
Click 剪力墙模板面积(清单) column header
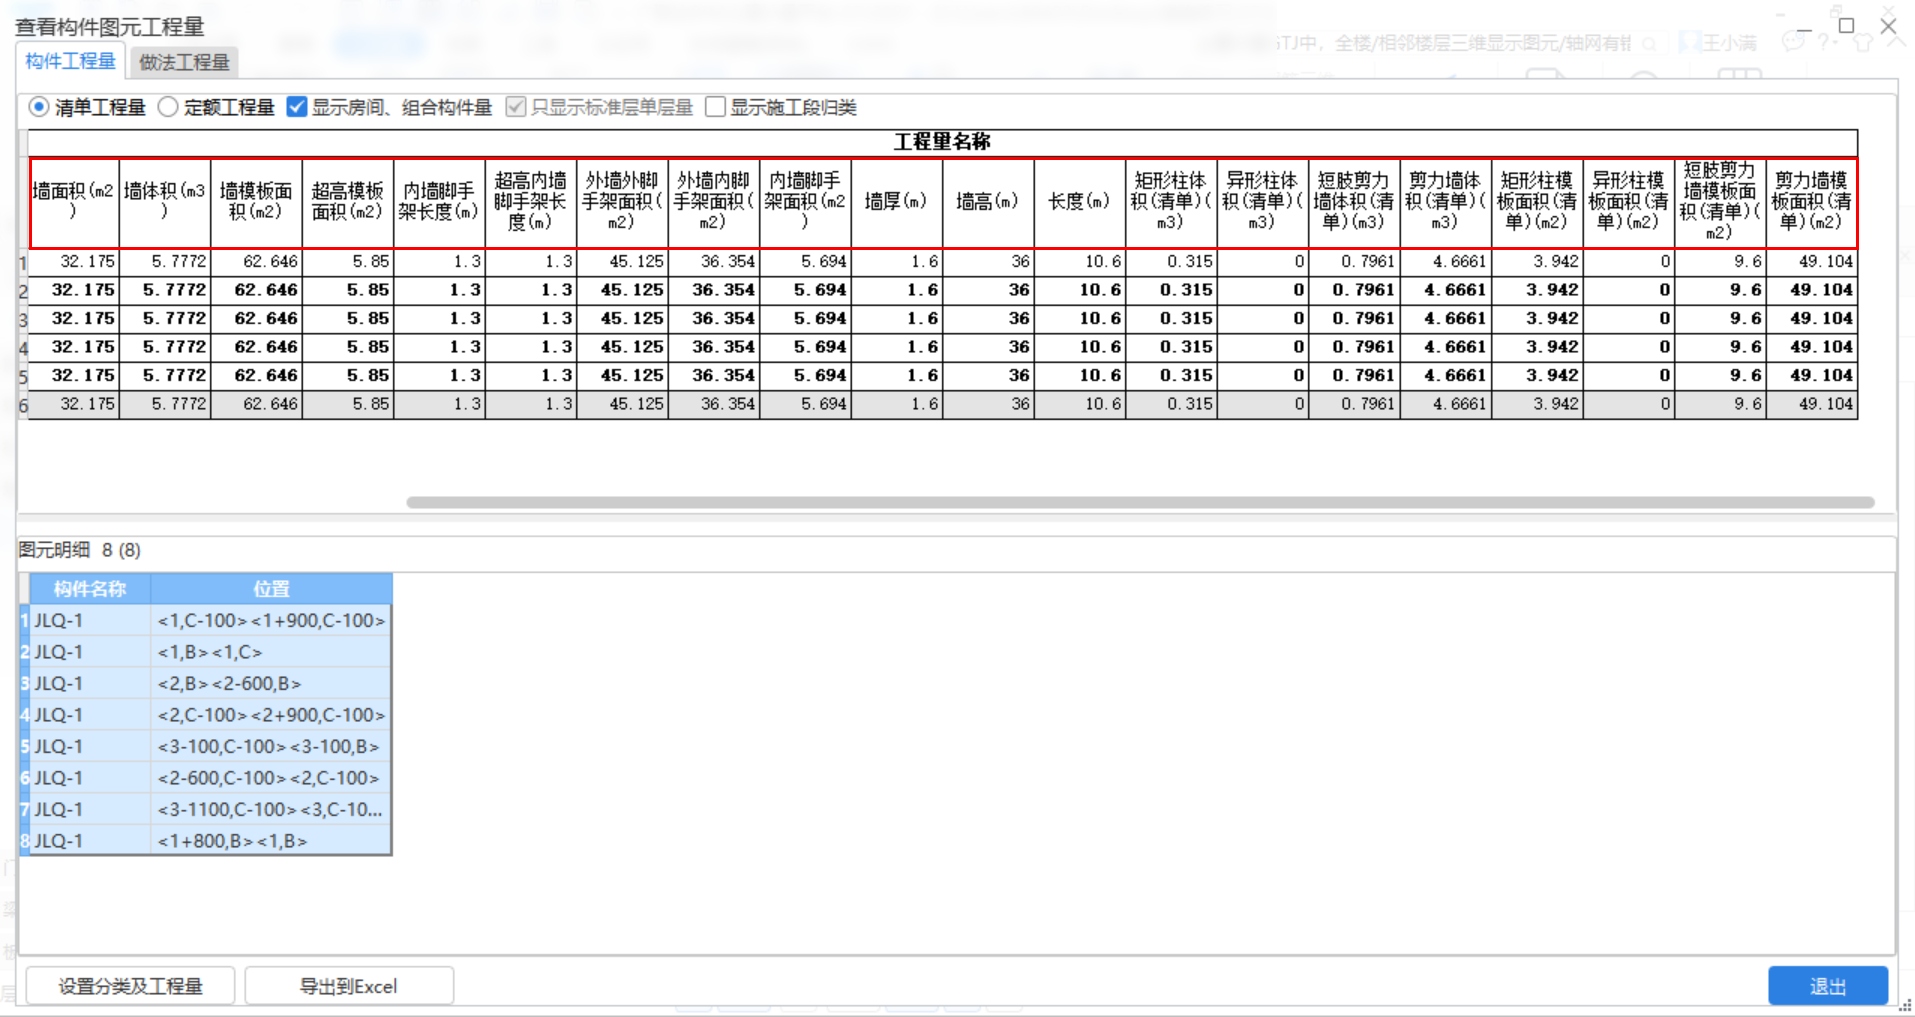(1812, 202)
